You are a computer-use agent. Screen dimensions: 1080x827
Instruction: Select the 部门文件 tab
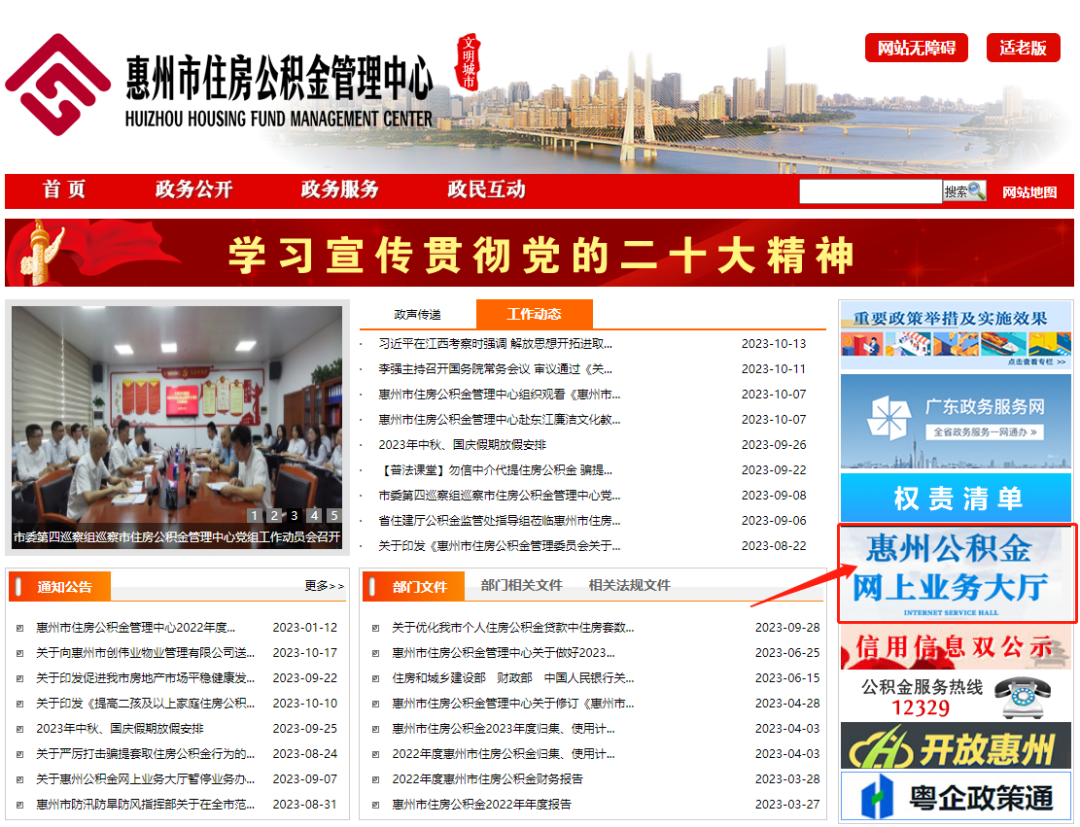(415, 587)
